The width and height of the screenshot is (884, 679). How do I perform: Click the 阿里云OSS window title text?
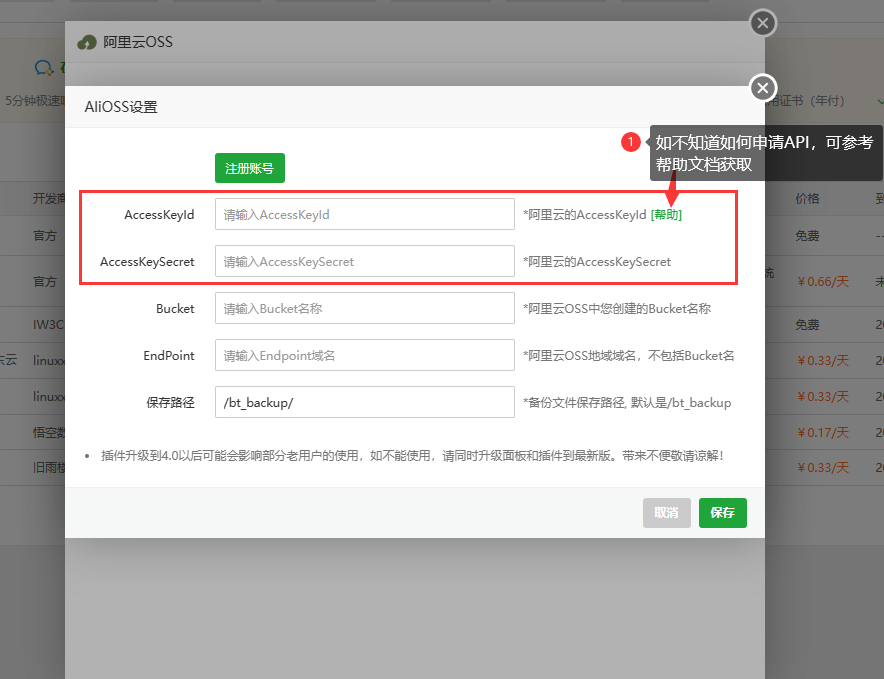pyautogui.click(x=138, y=42)
